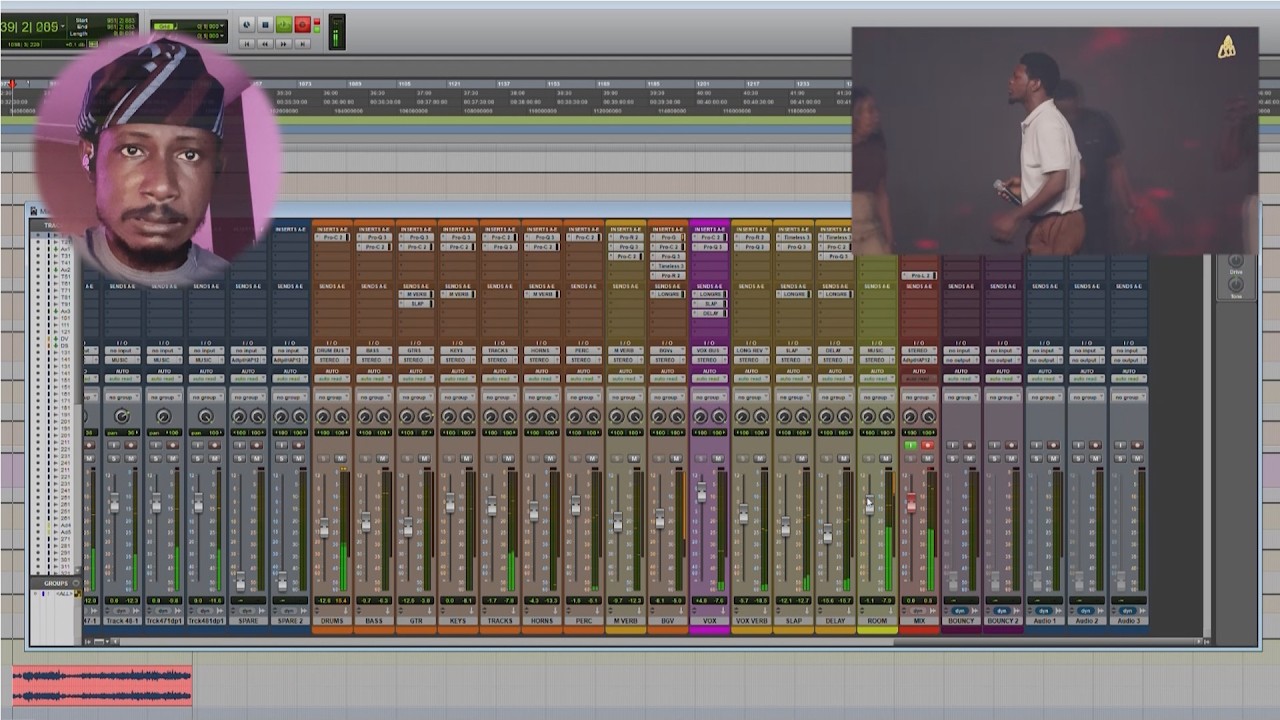The image size is (1280, 720).
Task: Click the dyn button on BOUNCY track
Action: click(961, 610)
